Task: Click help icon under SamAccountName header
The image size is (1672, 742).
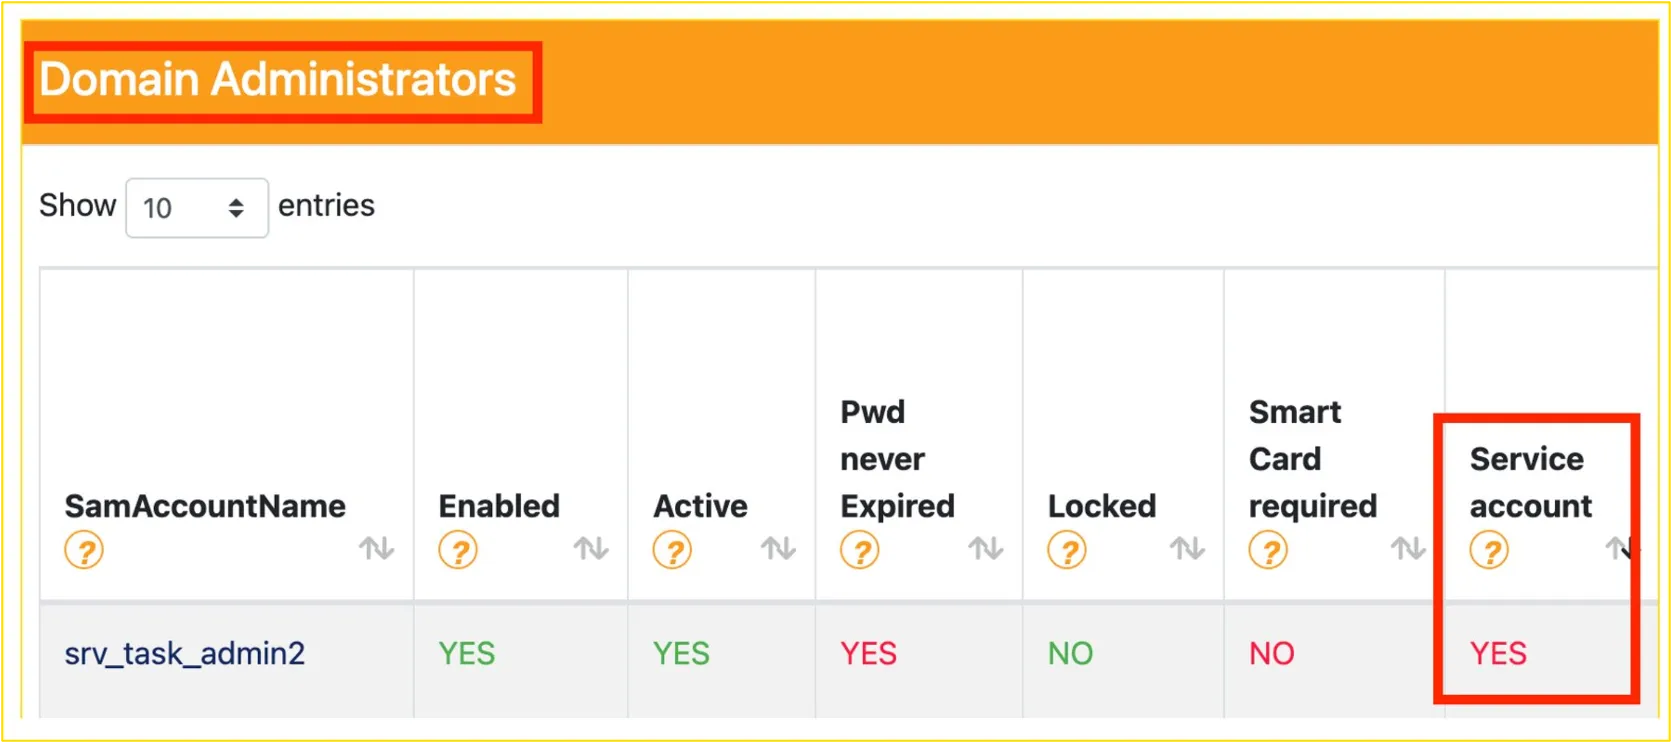Action: tap(84, 550)
